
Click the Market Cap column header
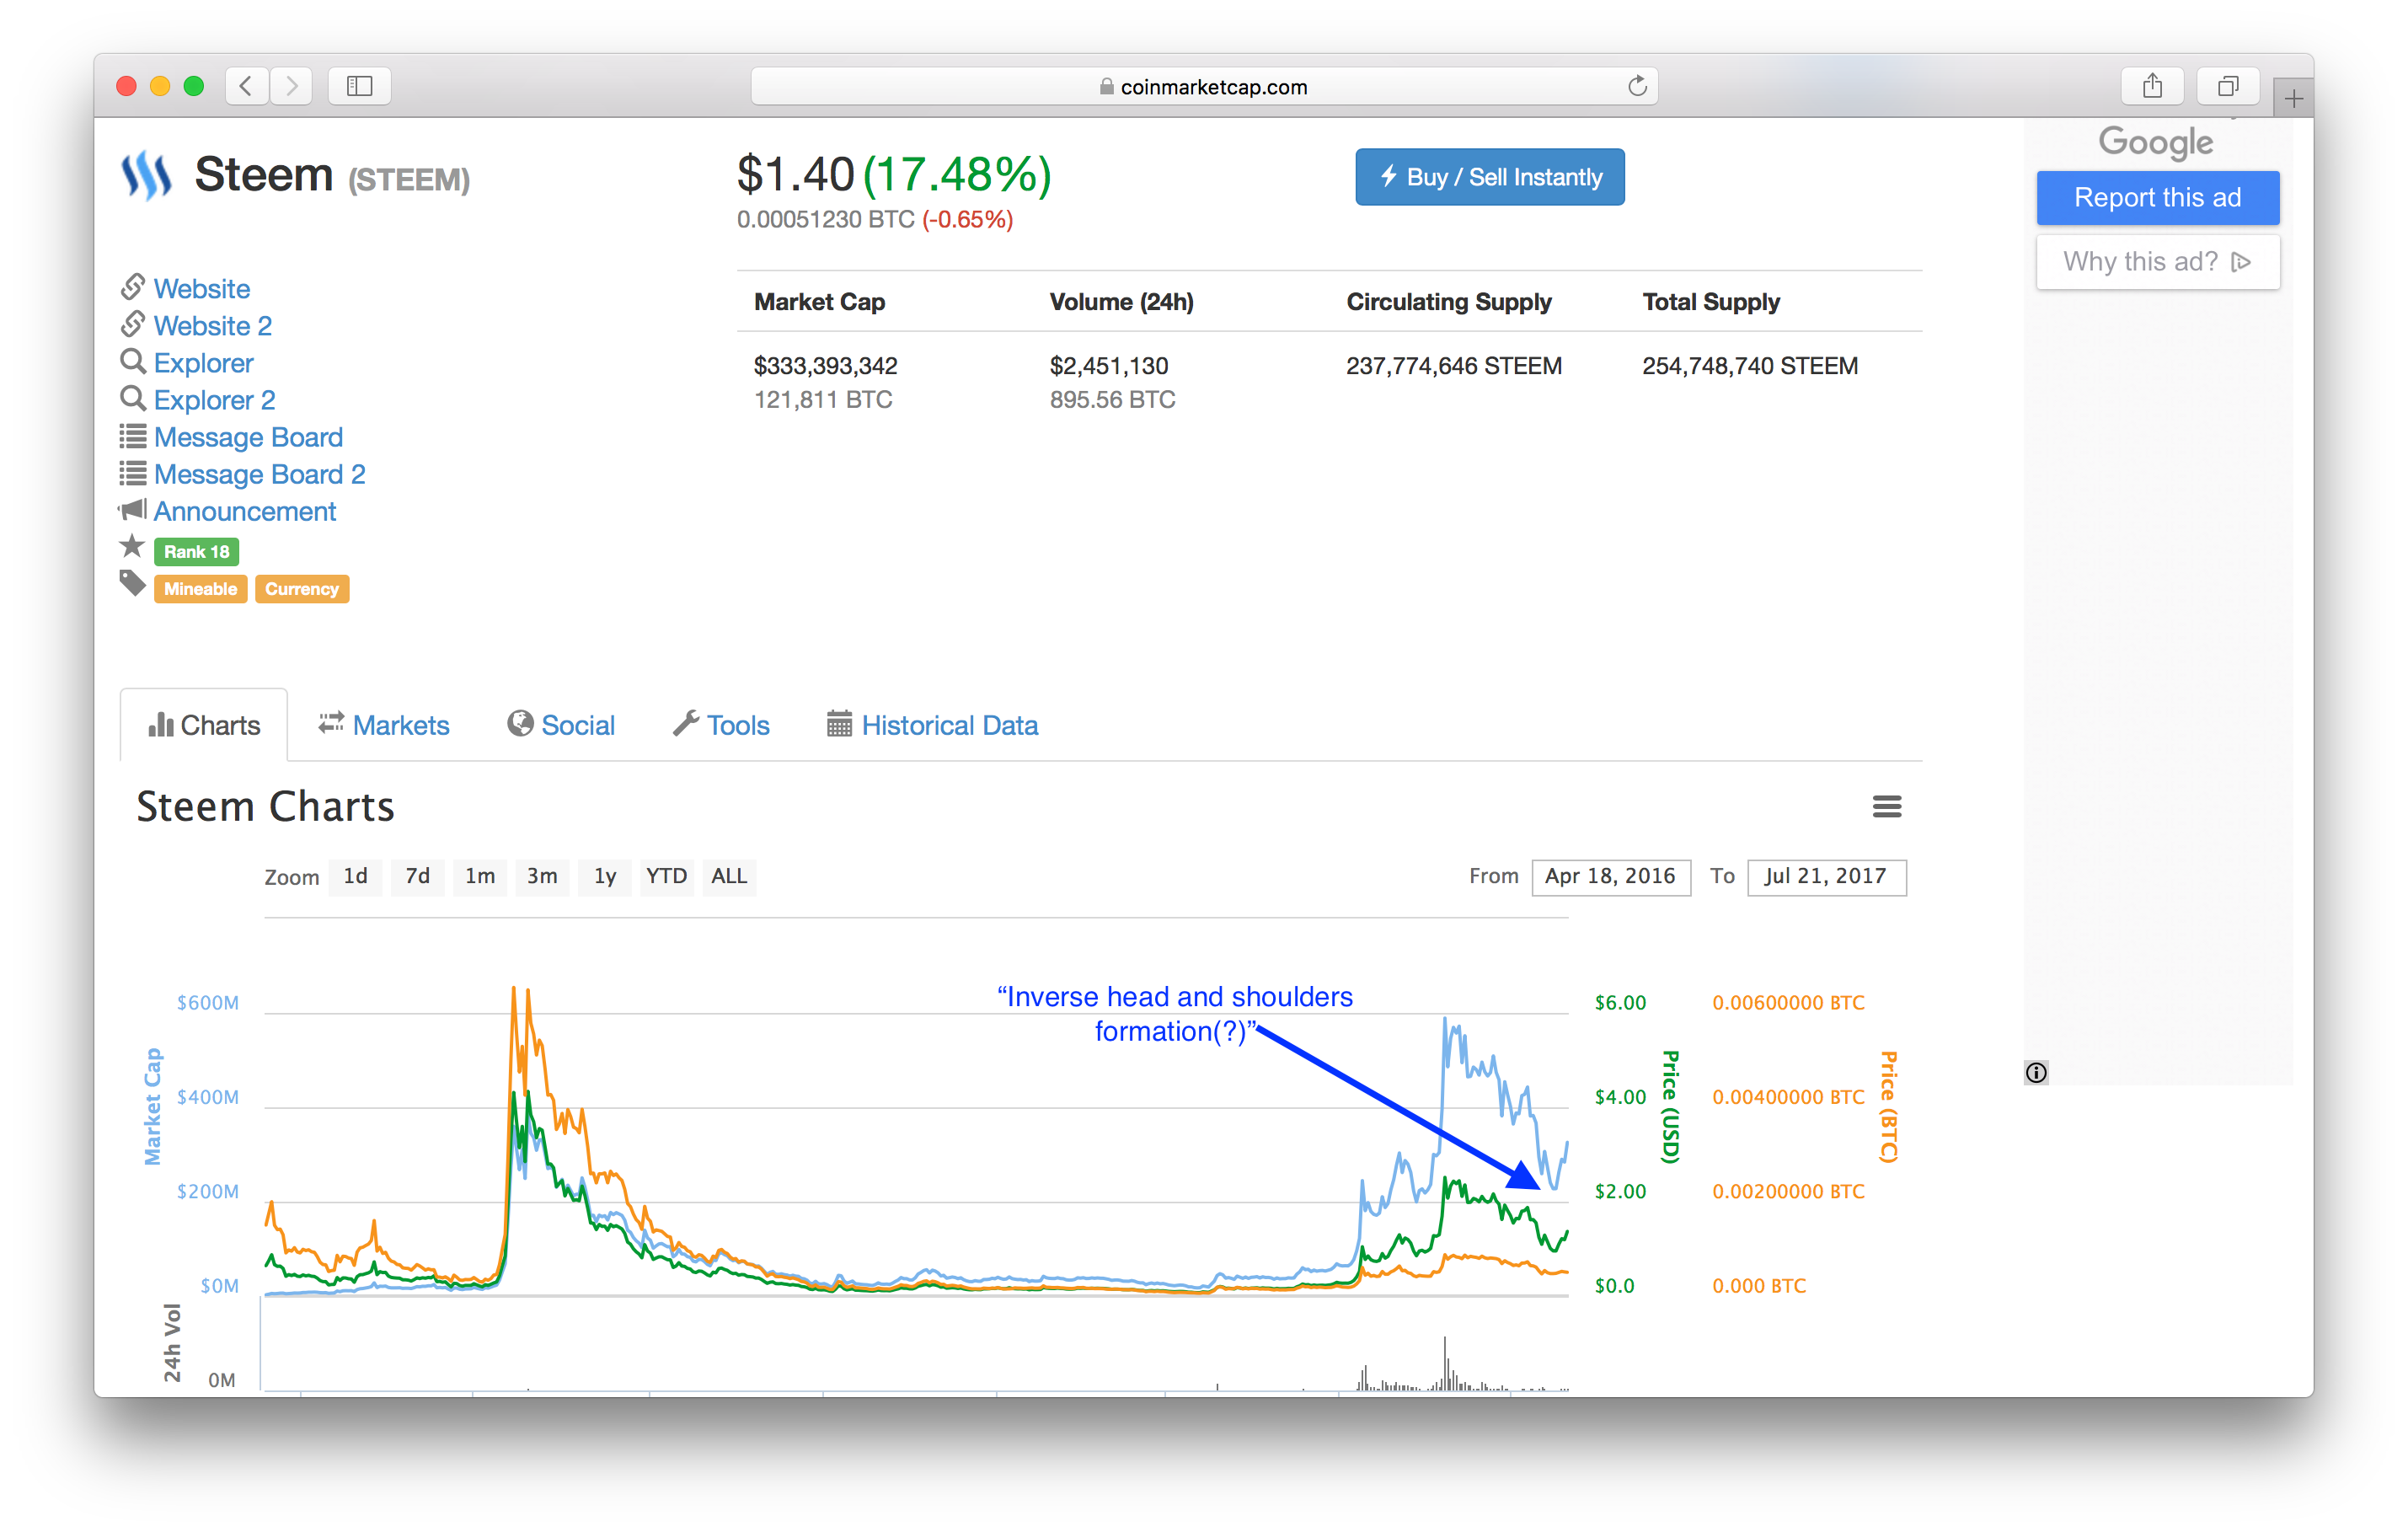pyautogui.click(x=819, y=301)
